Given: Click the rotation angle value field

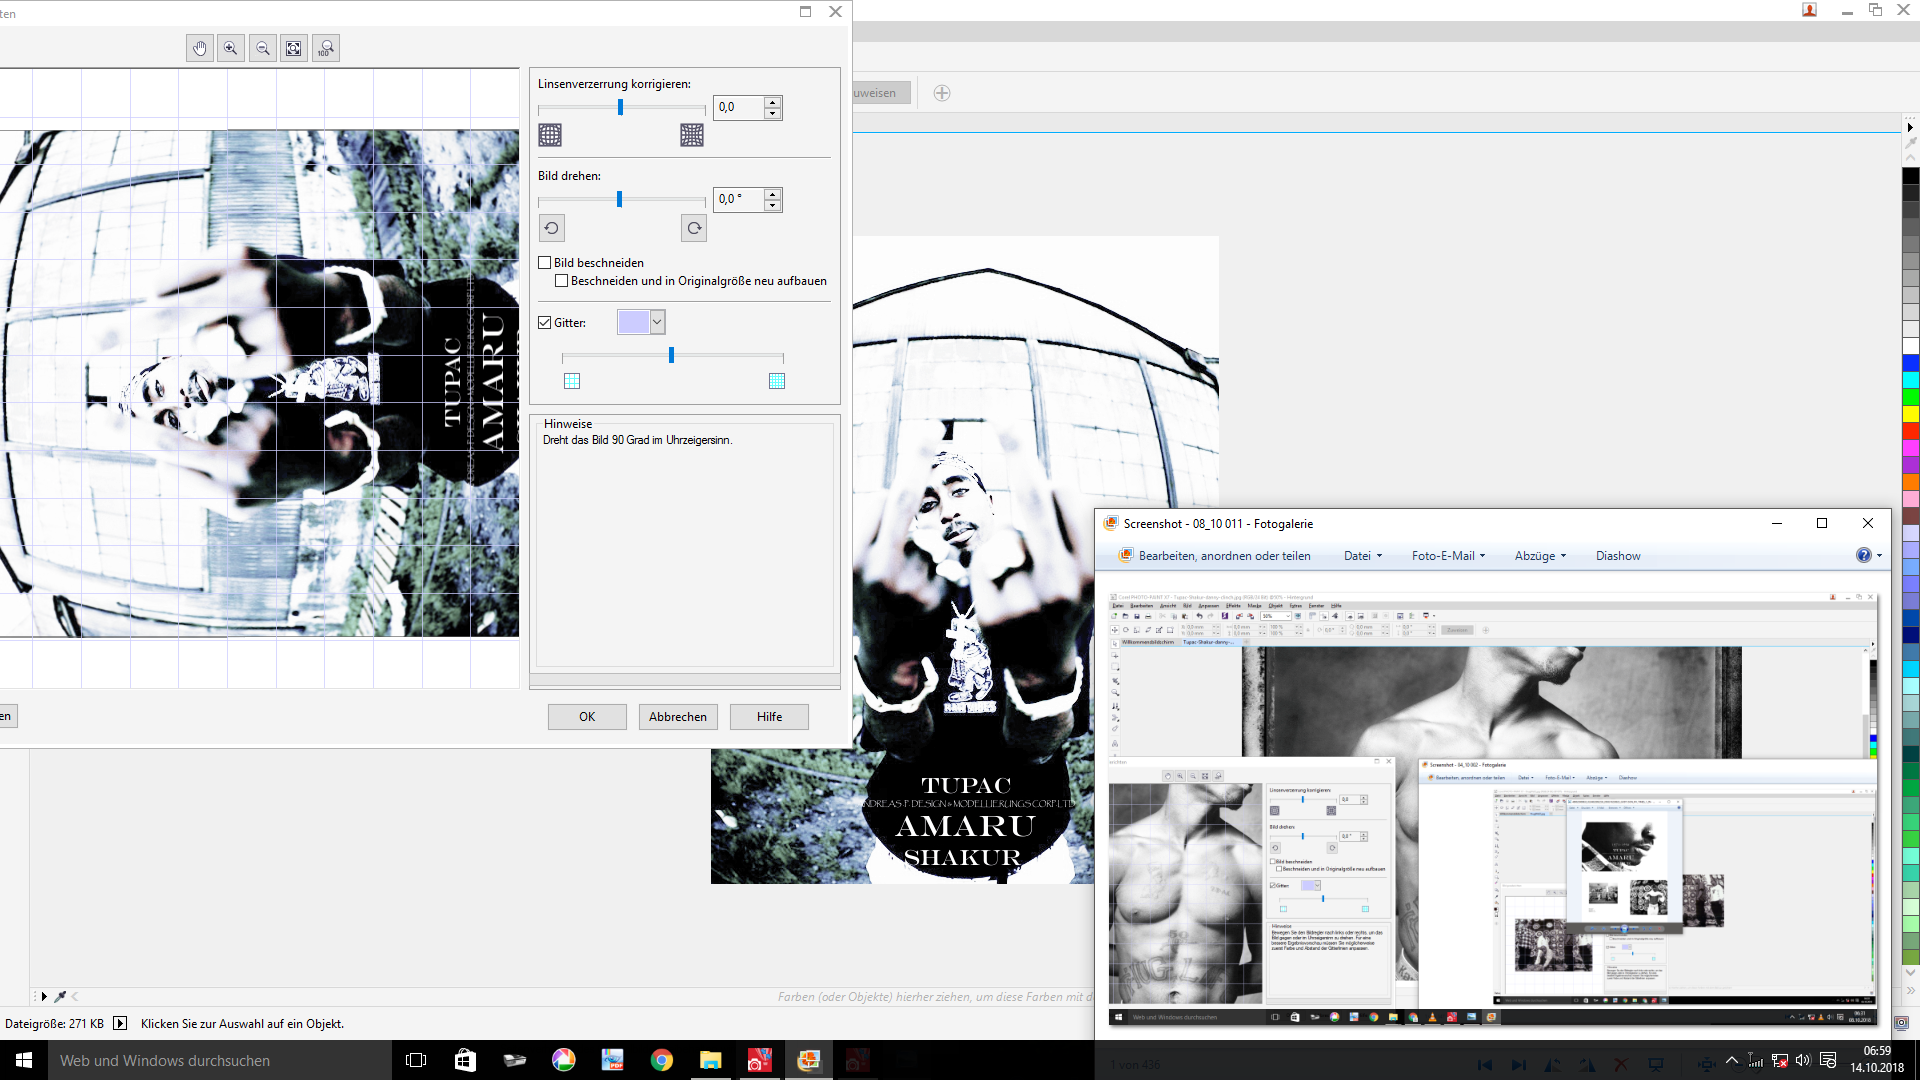Looking at the screenshot, I should coord(739,199).
